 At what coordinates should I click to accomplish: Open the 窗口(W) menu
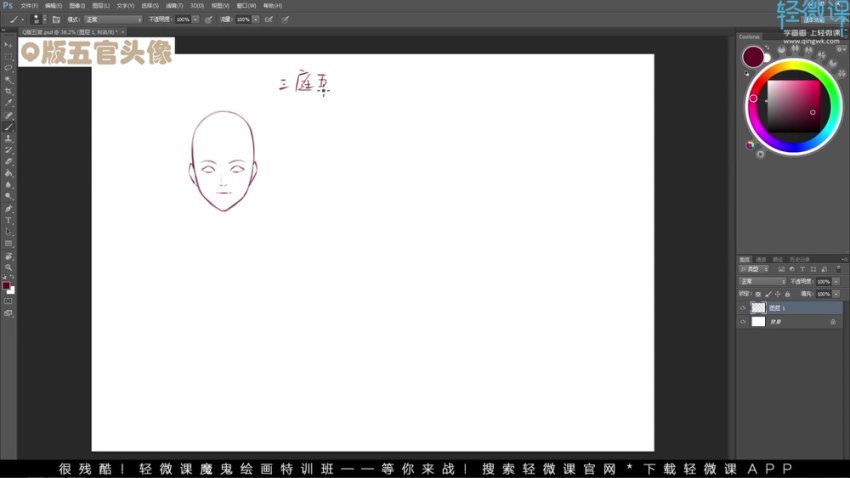pos(246,5)
